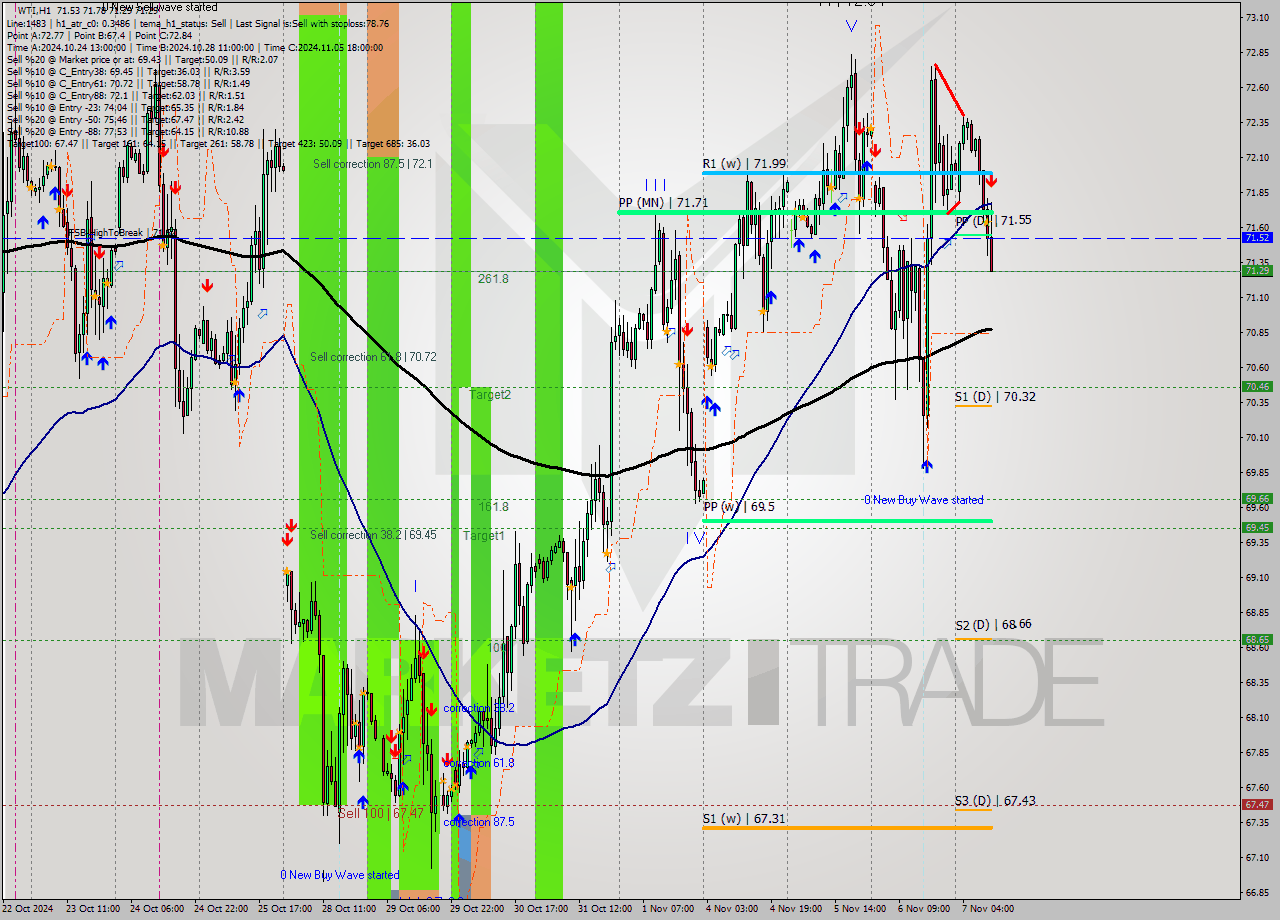Click the '28 Oct 11:00' time axis label
Screen dimensions: 1280x920
348,909
